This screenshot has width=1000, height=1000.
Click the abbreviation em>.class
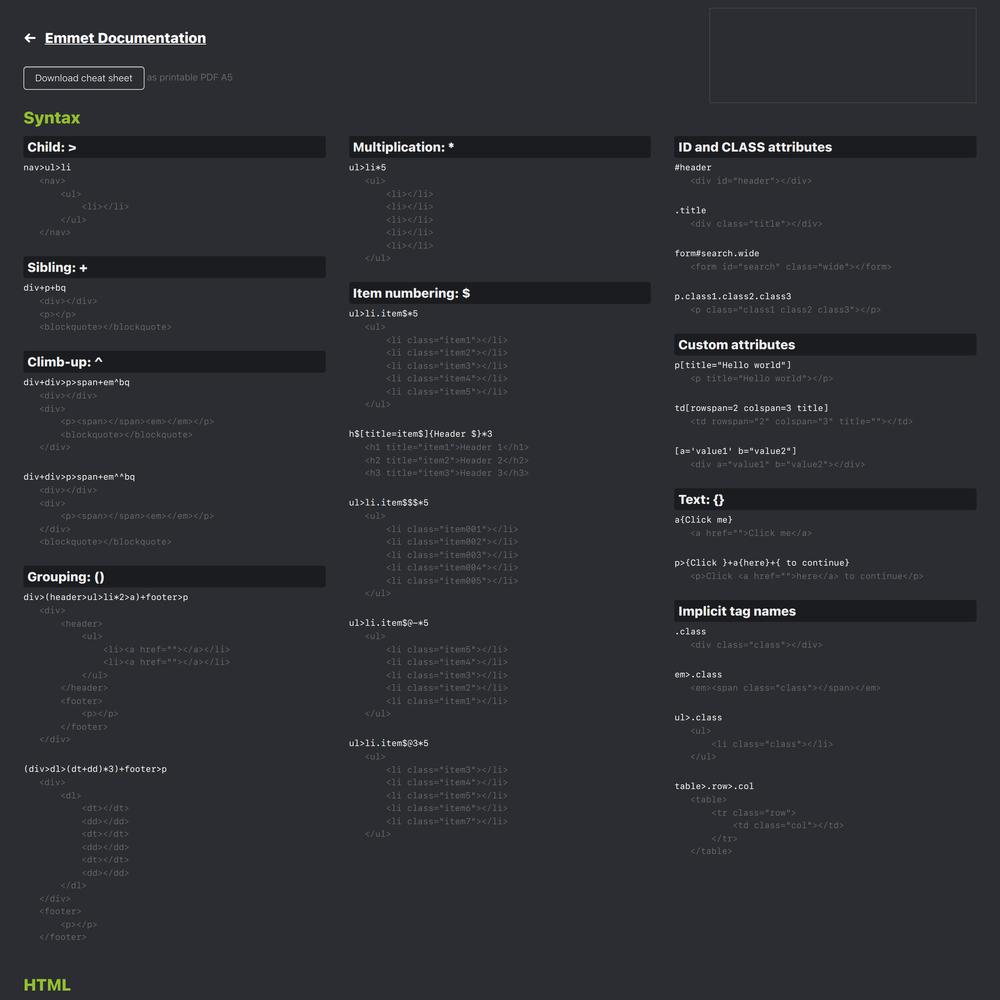pyautogui.click(x=698, y=675)
